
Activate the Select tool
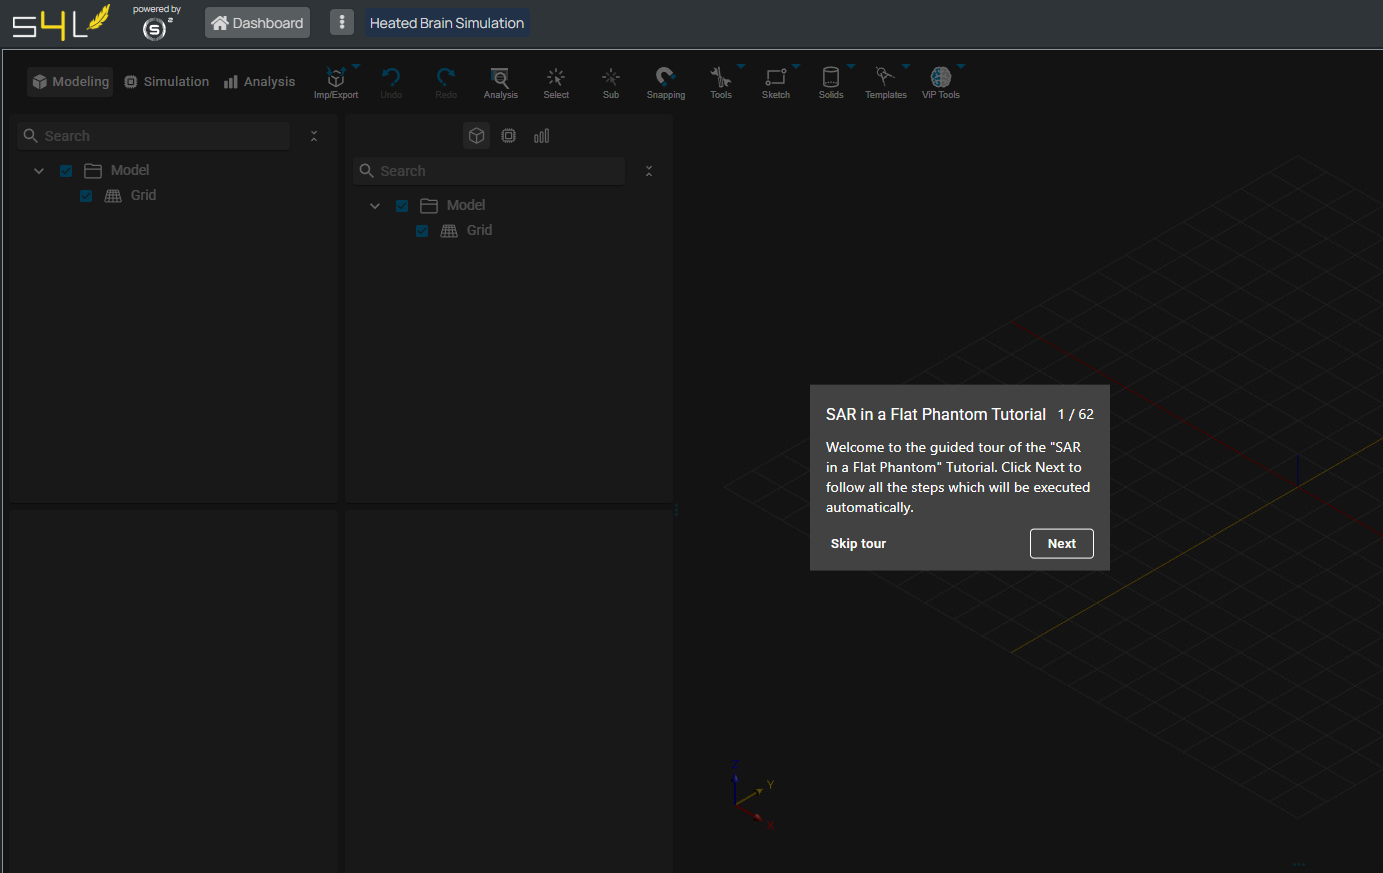(556, 82)
